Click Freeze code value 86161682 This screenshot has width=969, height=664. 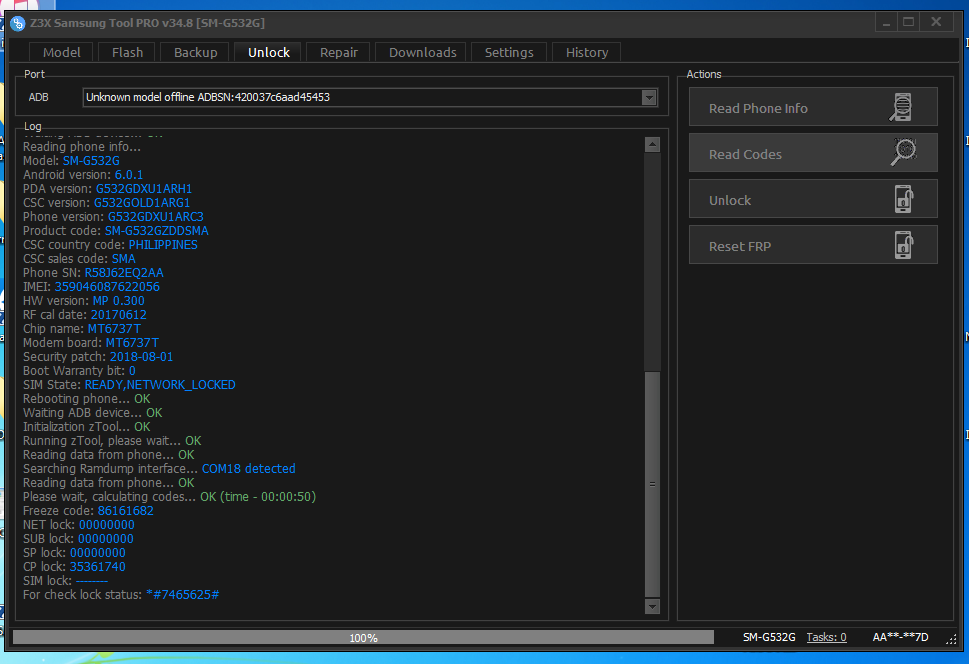(x=125, y=511)
